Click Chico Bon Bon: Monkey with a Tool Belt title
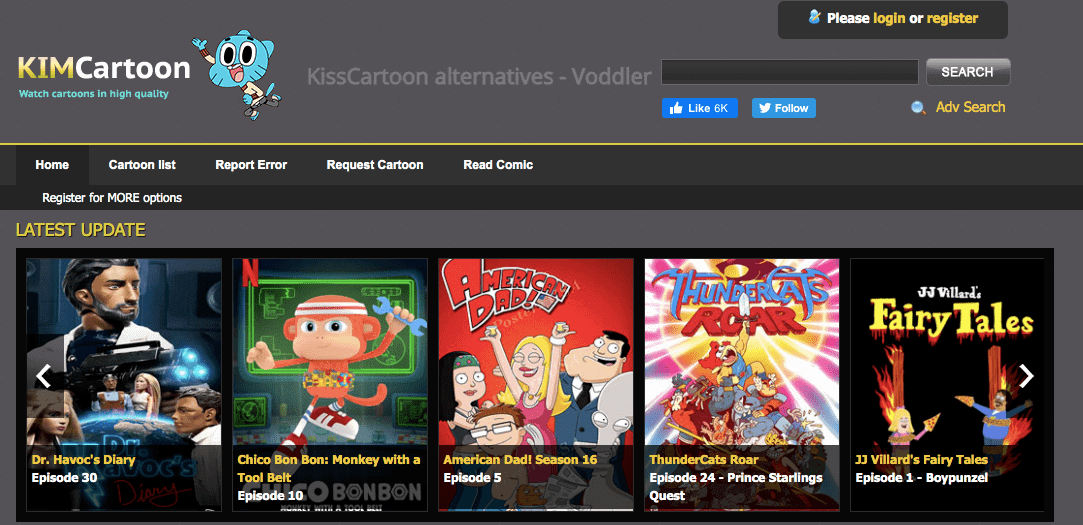 (x=329, y=468)
